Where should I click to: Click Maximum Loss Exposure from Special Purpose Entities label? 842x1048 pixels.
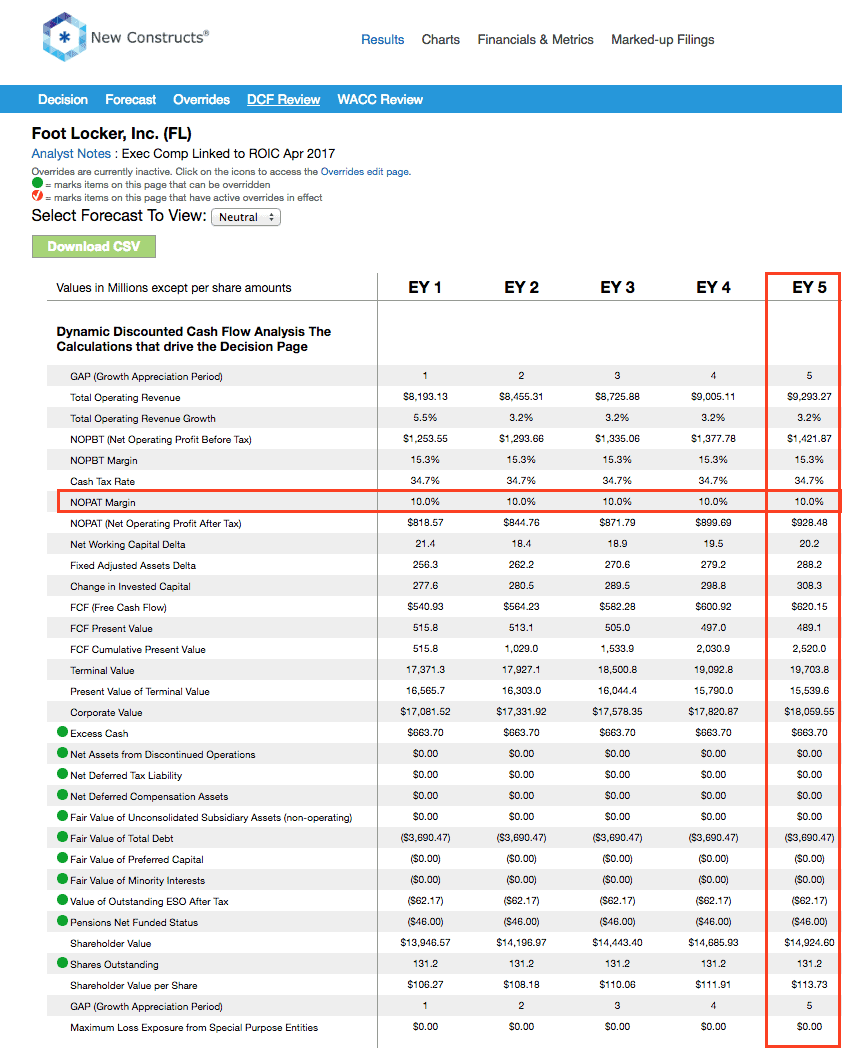pyautogui.click(x=194, y=1027)
